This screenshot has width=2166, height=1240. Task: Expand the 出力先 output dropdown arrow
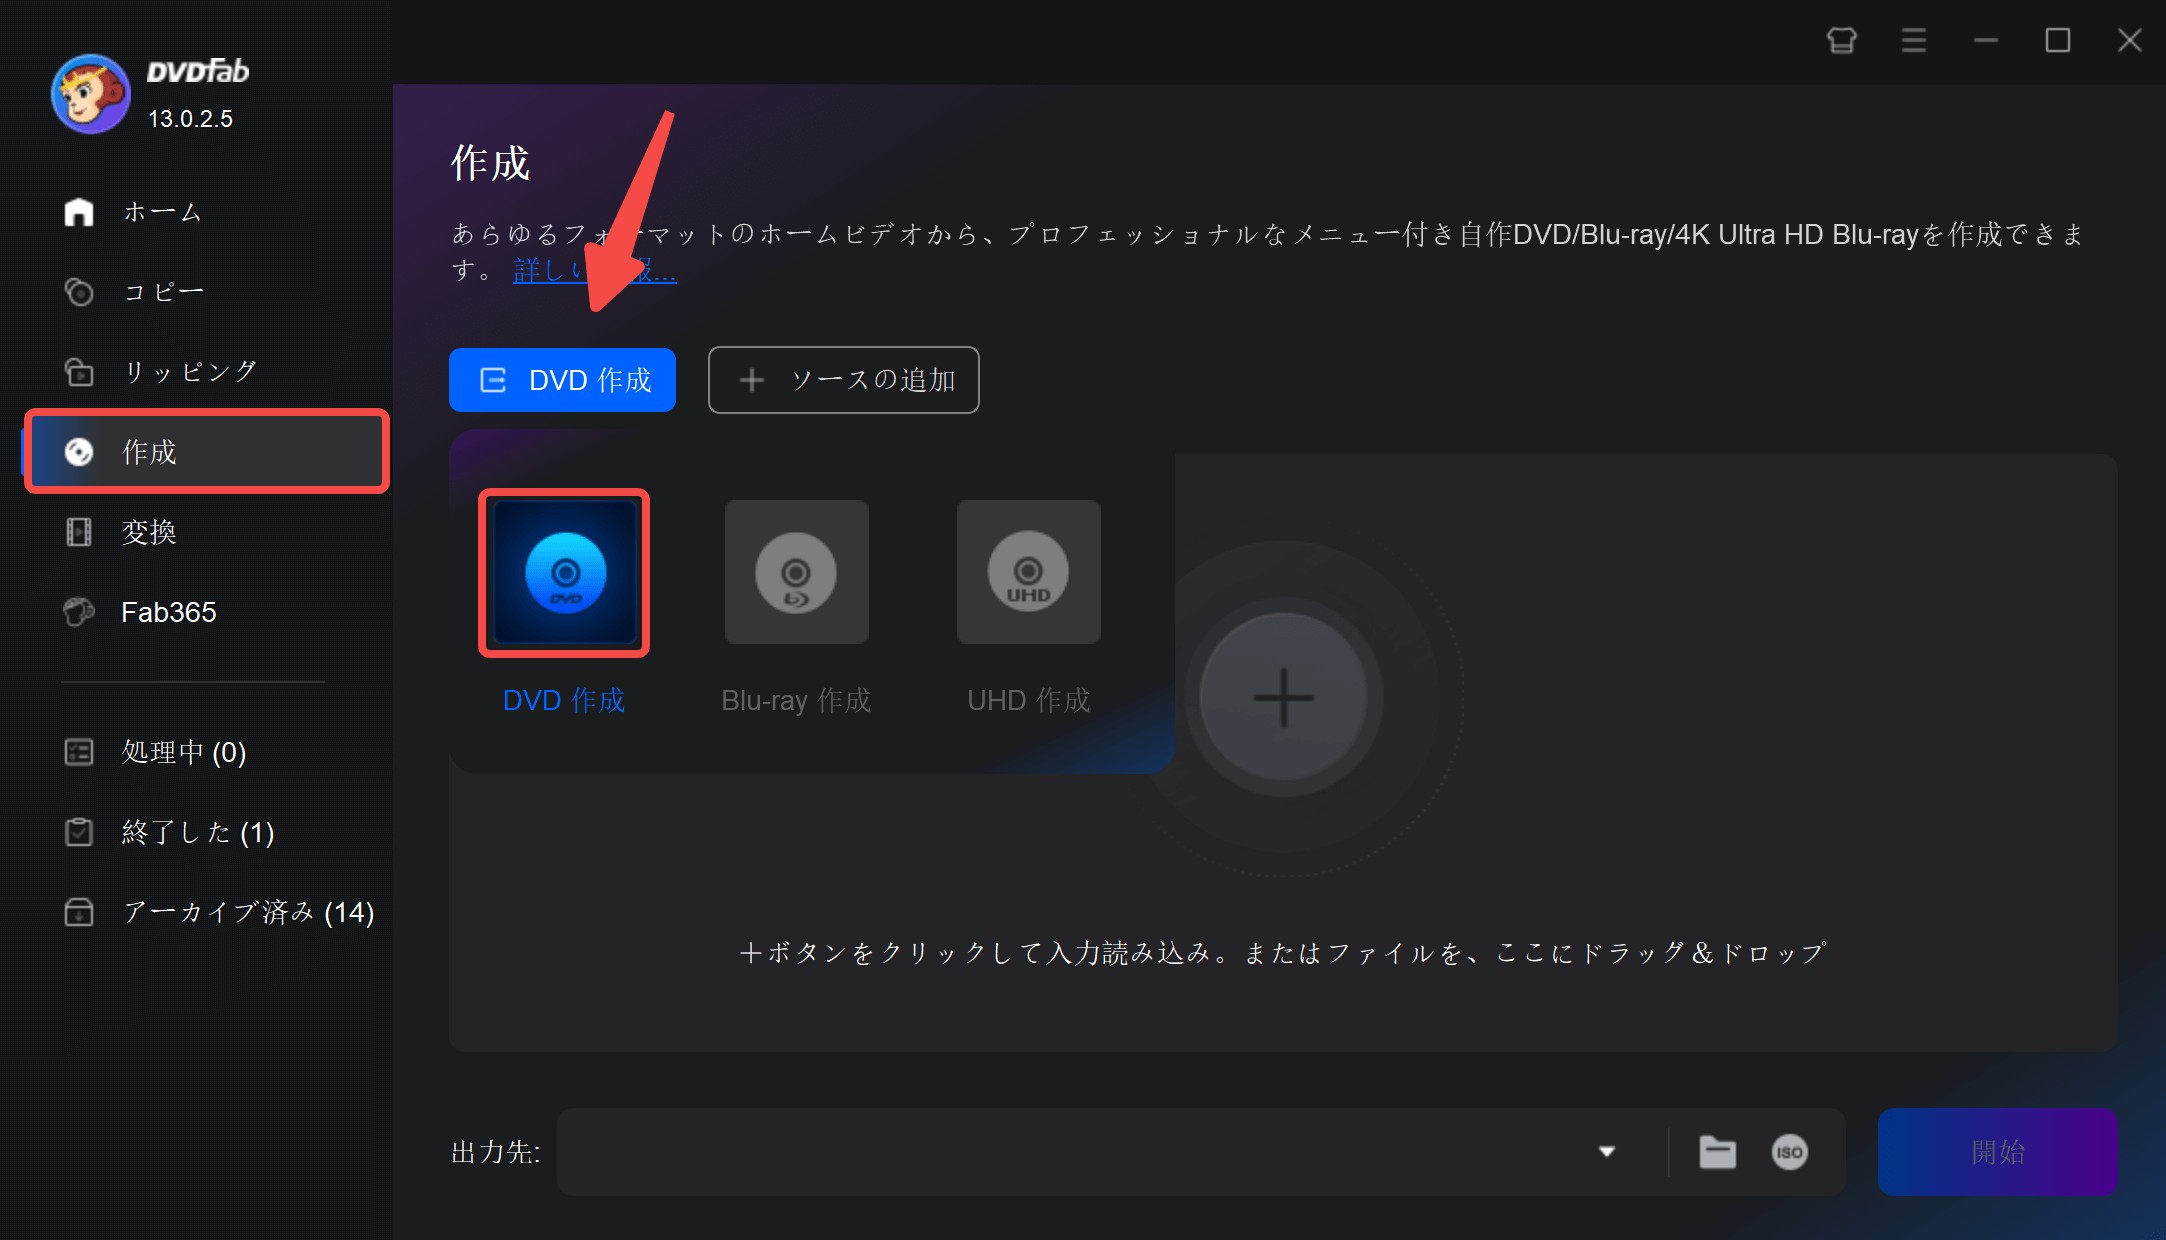(x=1607, y=1152)
